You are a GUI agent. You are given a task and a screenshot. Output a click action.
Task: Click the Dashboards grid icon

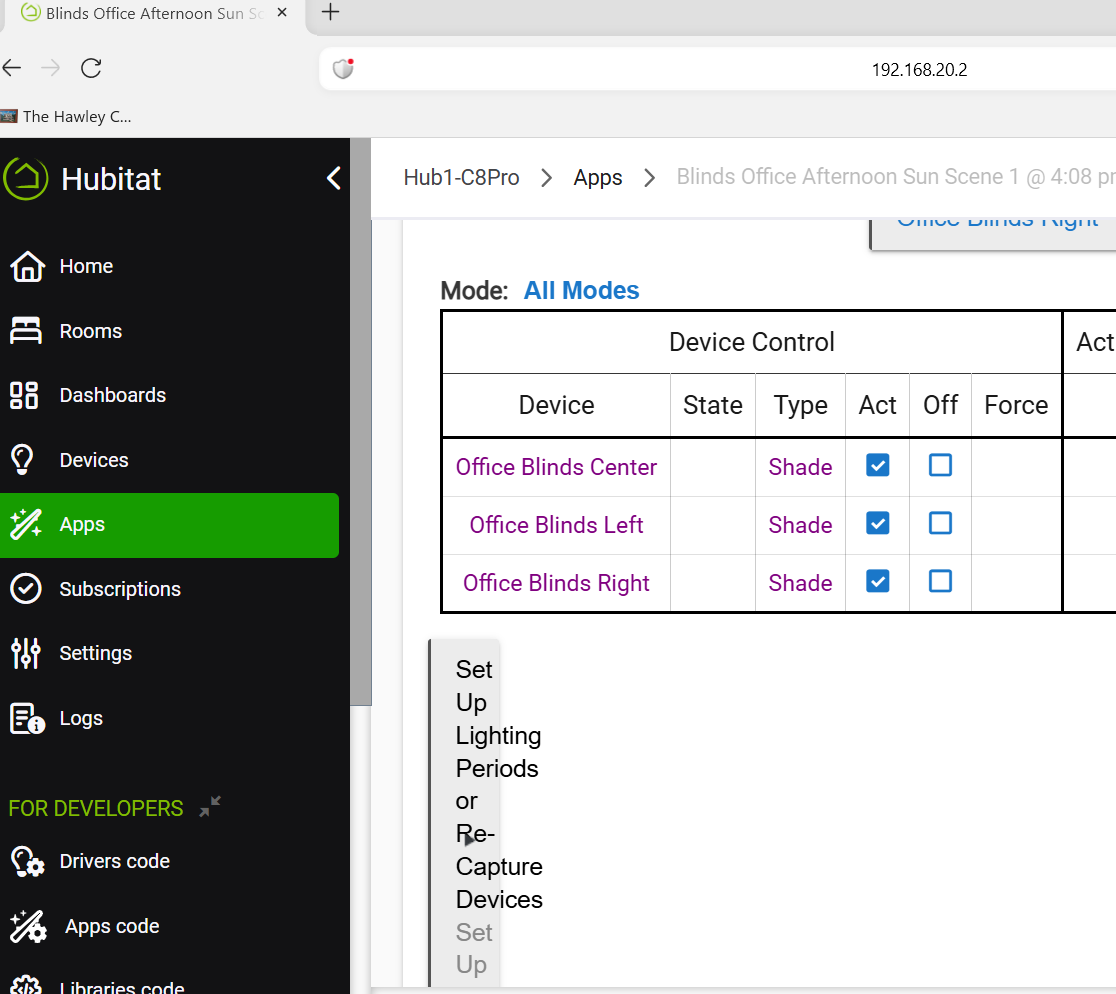click(x=24, y=395)
